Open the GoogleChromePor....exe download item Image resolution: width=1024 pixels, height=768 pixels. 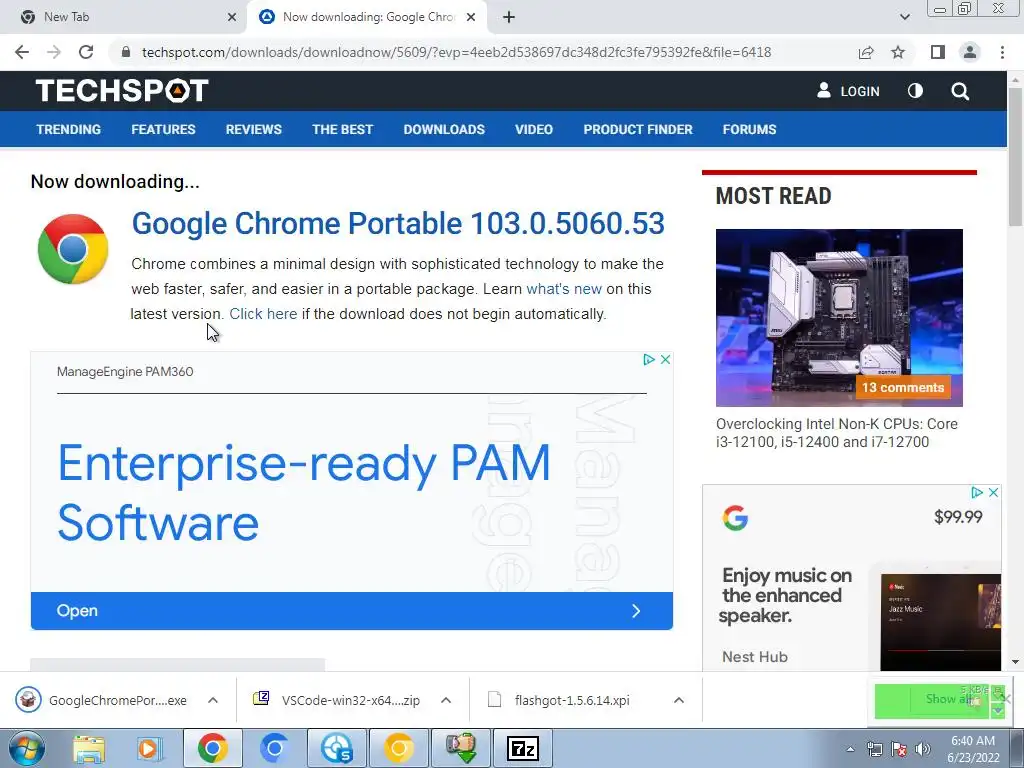[x=104, y=700]
